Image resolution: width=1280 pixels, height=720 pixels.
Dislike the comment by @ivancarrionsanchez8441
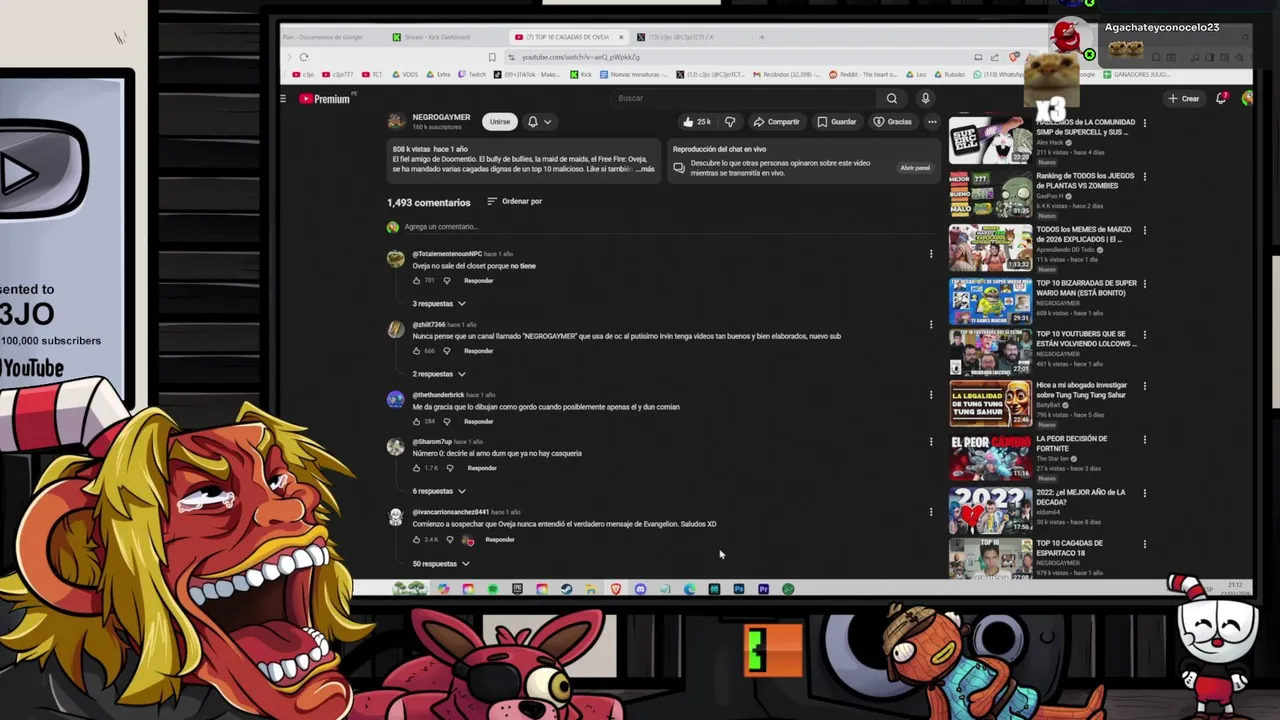point(449,539)
